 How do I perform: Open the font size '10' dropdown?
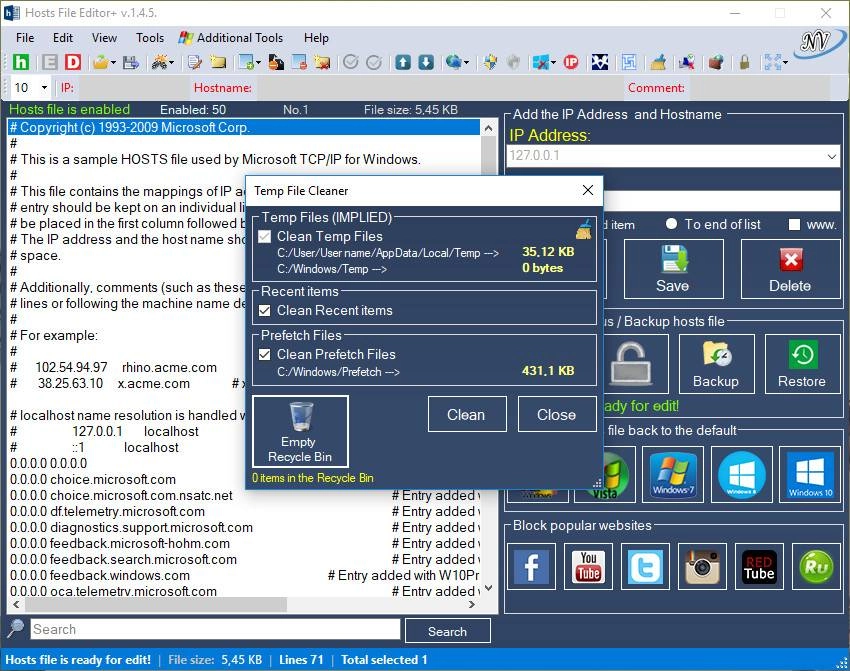(44, 87)
